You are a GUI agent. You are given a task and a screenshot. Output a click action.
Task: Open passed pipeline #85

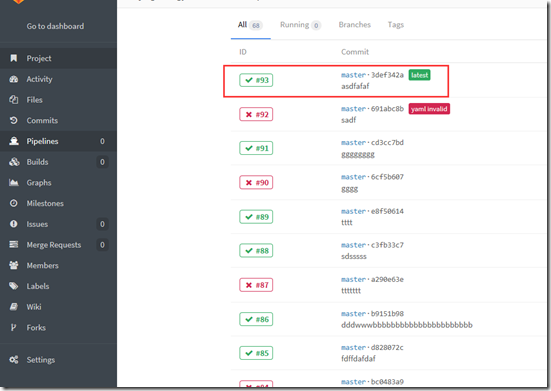[256, 353]
